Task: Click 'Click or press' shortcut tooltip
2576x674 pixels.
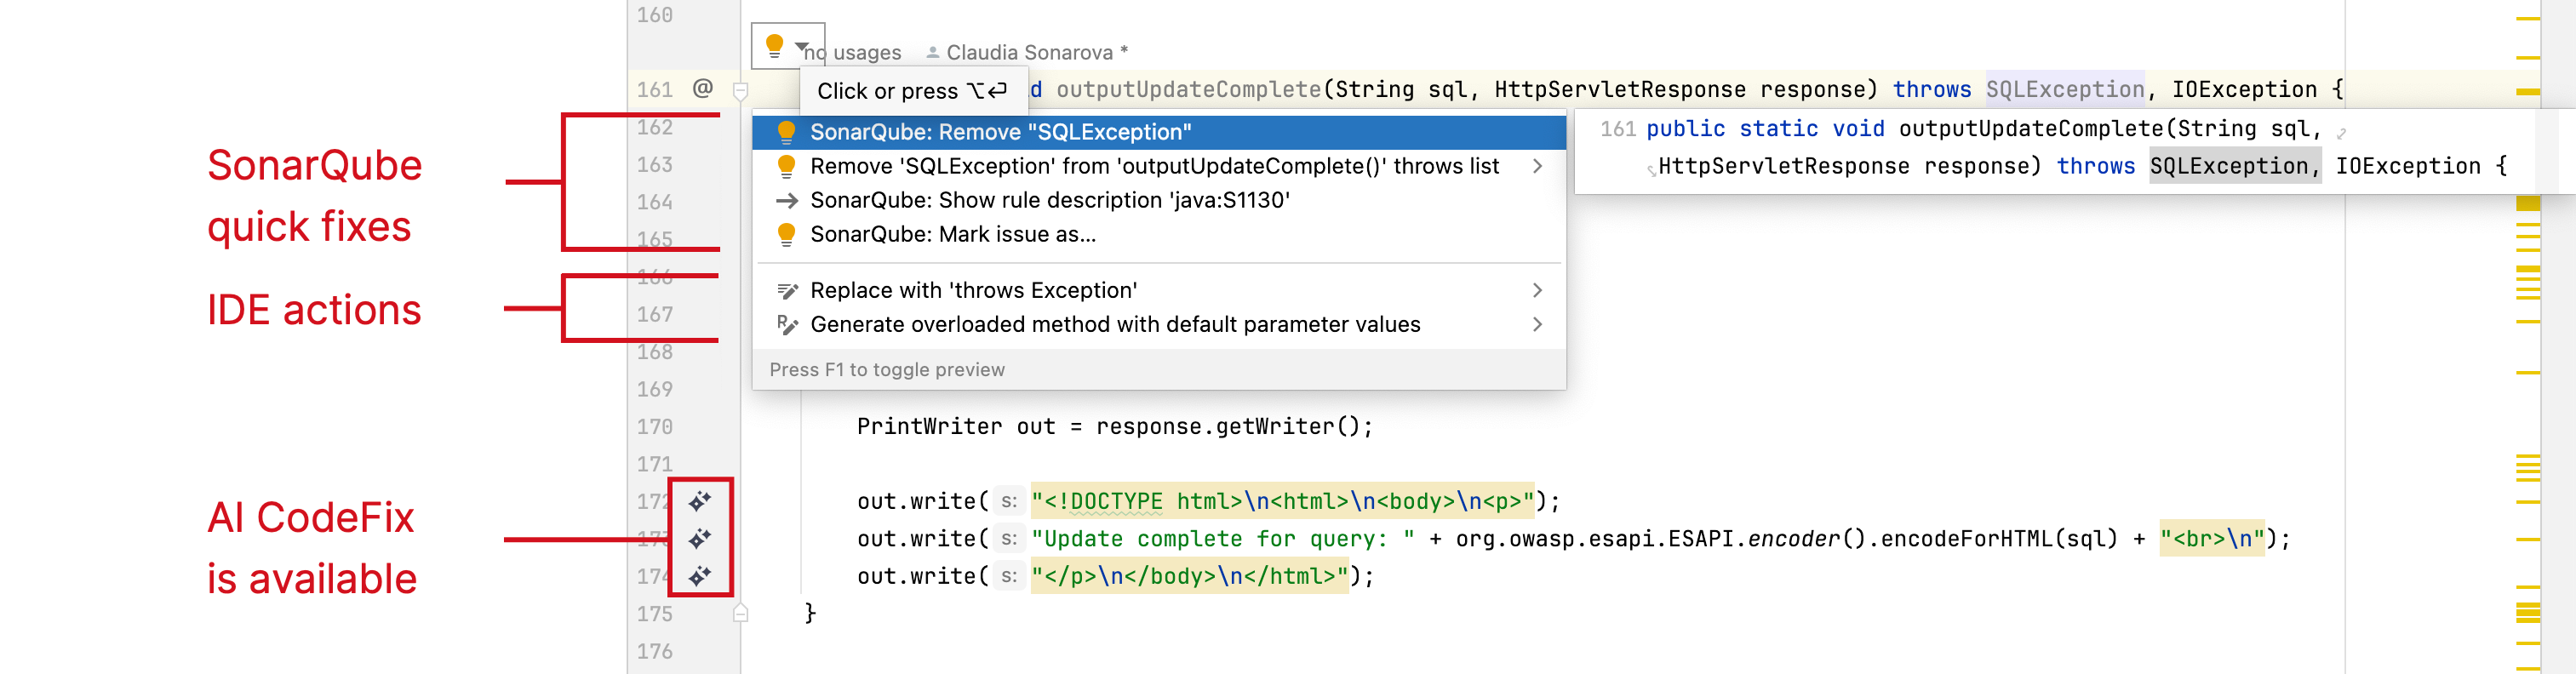Action: point(913,91)
